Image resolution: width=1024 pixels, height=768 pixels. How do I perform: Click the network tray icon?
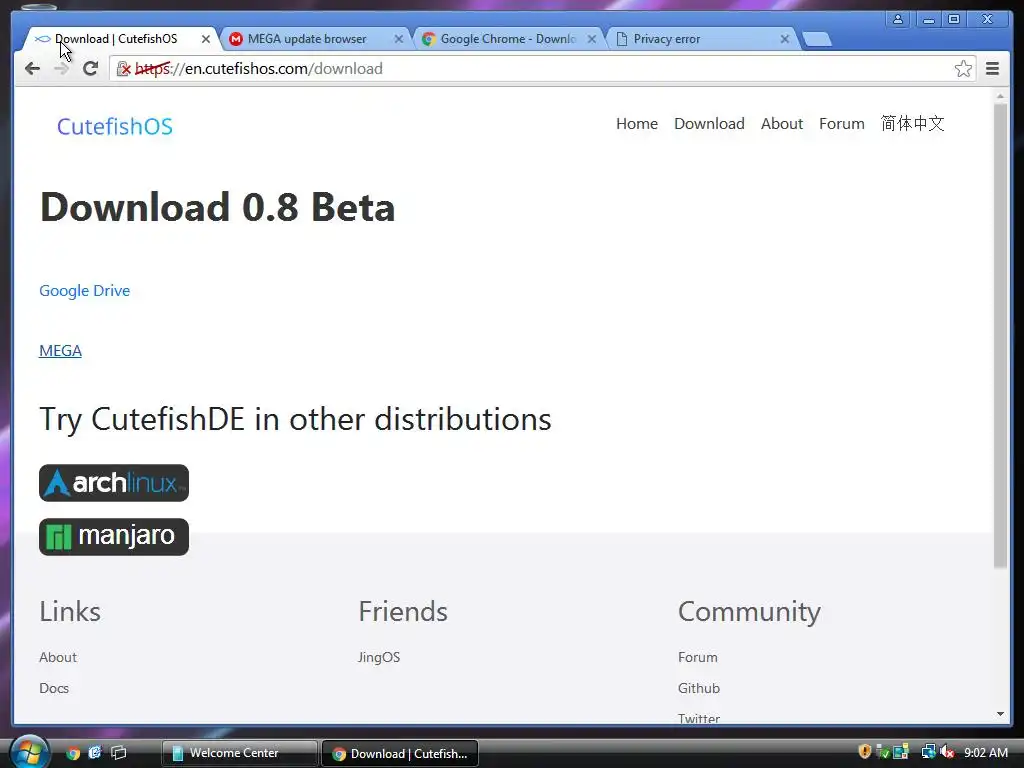coord(928,752)
